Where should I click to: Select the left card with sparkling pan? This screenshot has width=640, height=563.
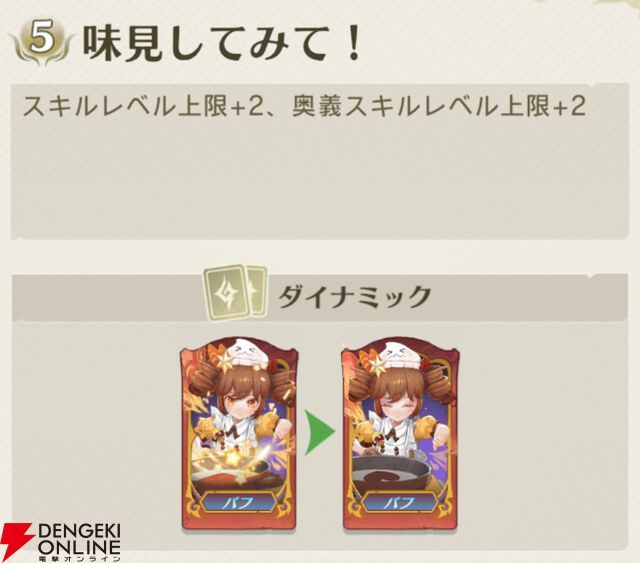click(x=240, y=434)
